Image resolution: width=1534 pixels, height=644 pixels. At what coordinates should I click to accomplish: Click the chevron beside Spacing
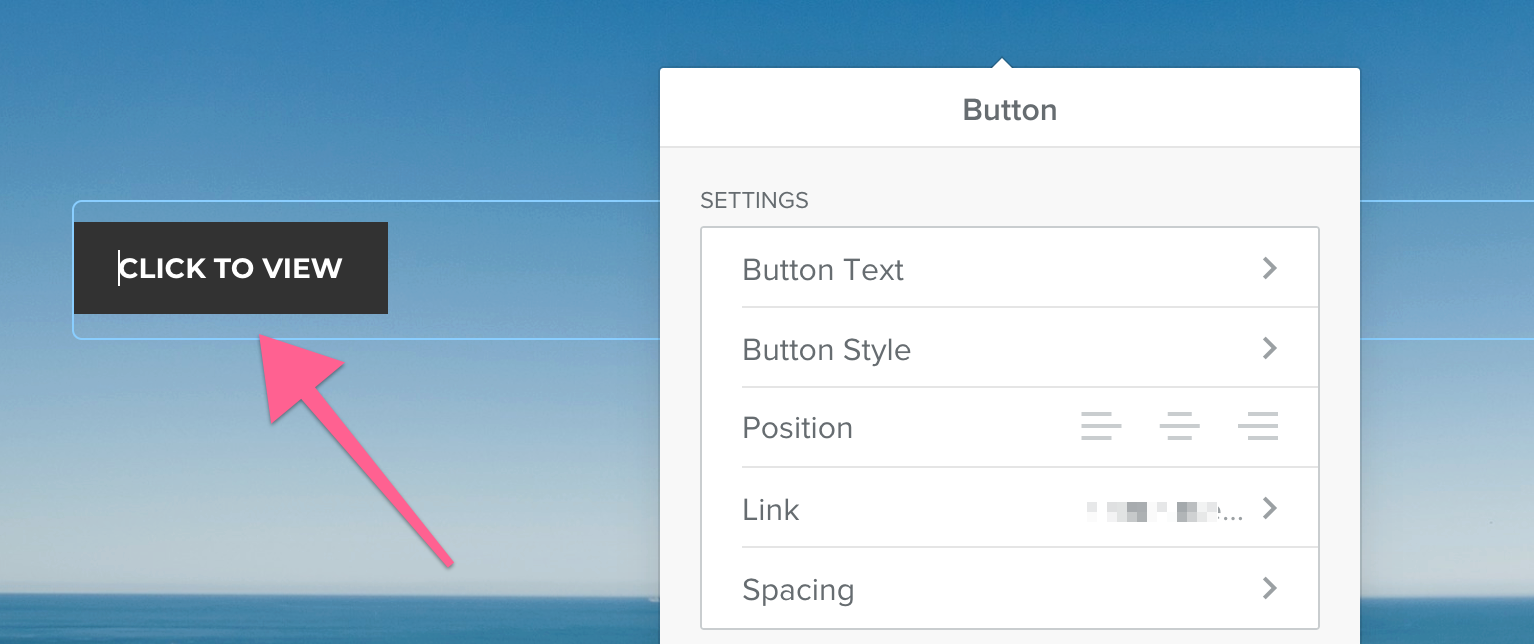1270,588
